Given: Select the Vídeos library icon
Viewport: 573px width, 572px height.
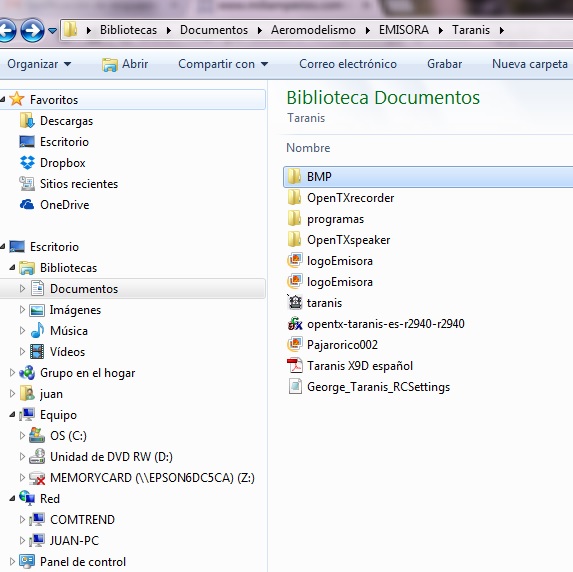Looking at the screenshot, I should (x=37, y=352).
